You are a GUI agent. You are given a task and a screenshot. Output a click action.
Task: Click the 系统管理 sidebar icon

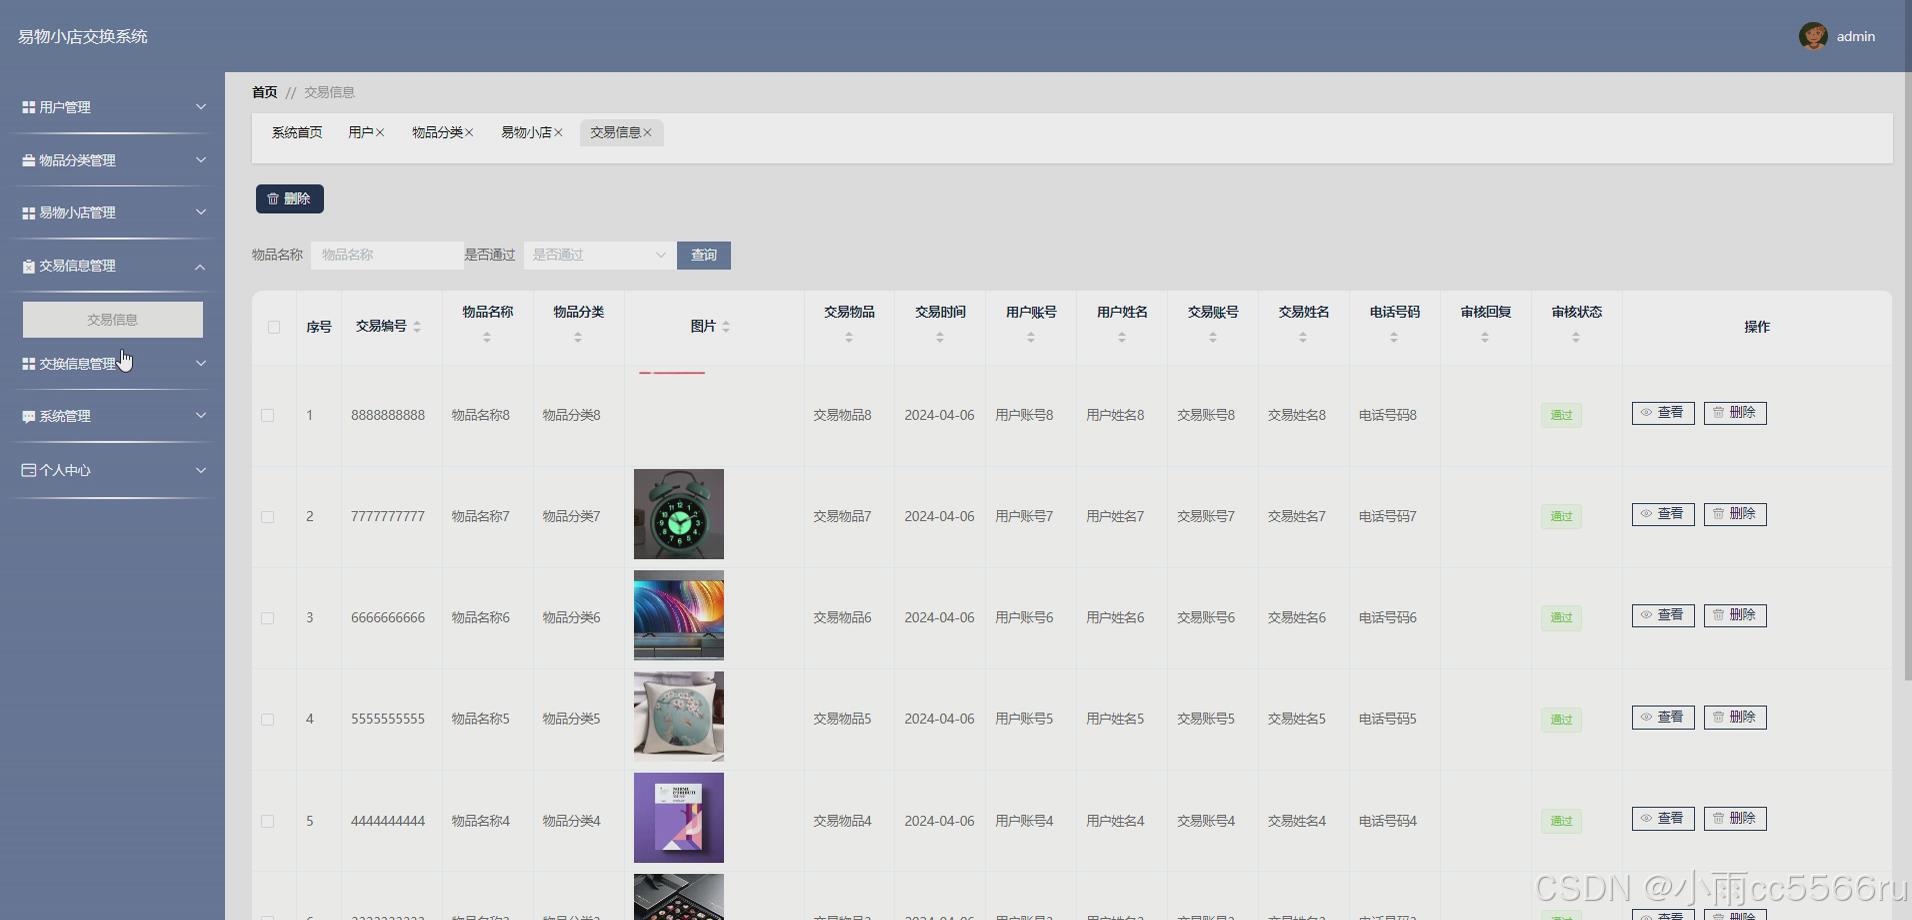(29, 416)
